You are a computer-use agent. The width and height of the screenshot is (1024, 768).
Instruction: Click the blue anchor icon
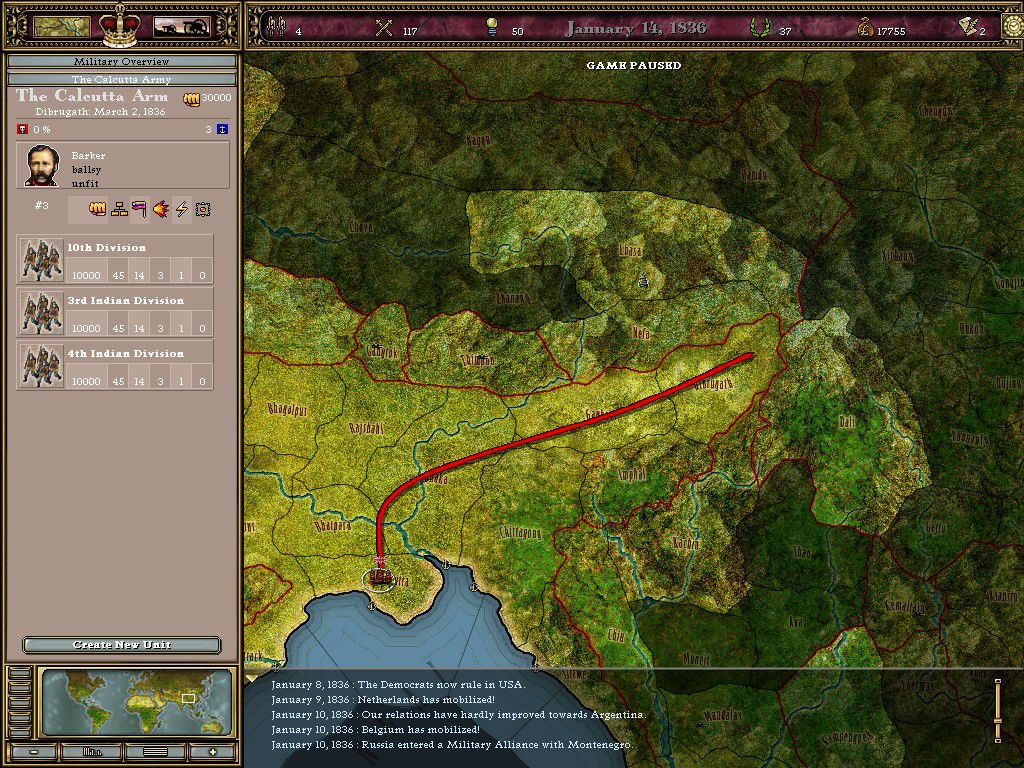(x=222, y=129)
